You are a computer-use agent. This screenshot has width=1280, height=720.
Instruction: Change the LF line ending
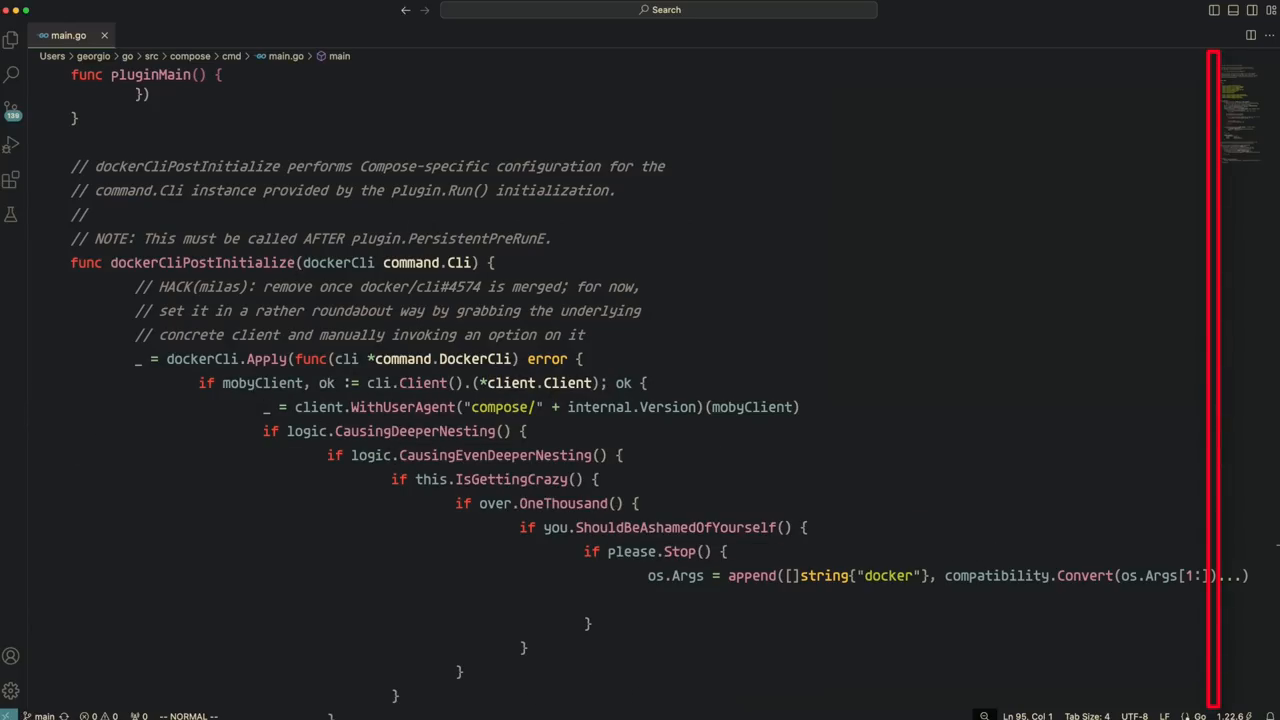pos(1164,716)
